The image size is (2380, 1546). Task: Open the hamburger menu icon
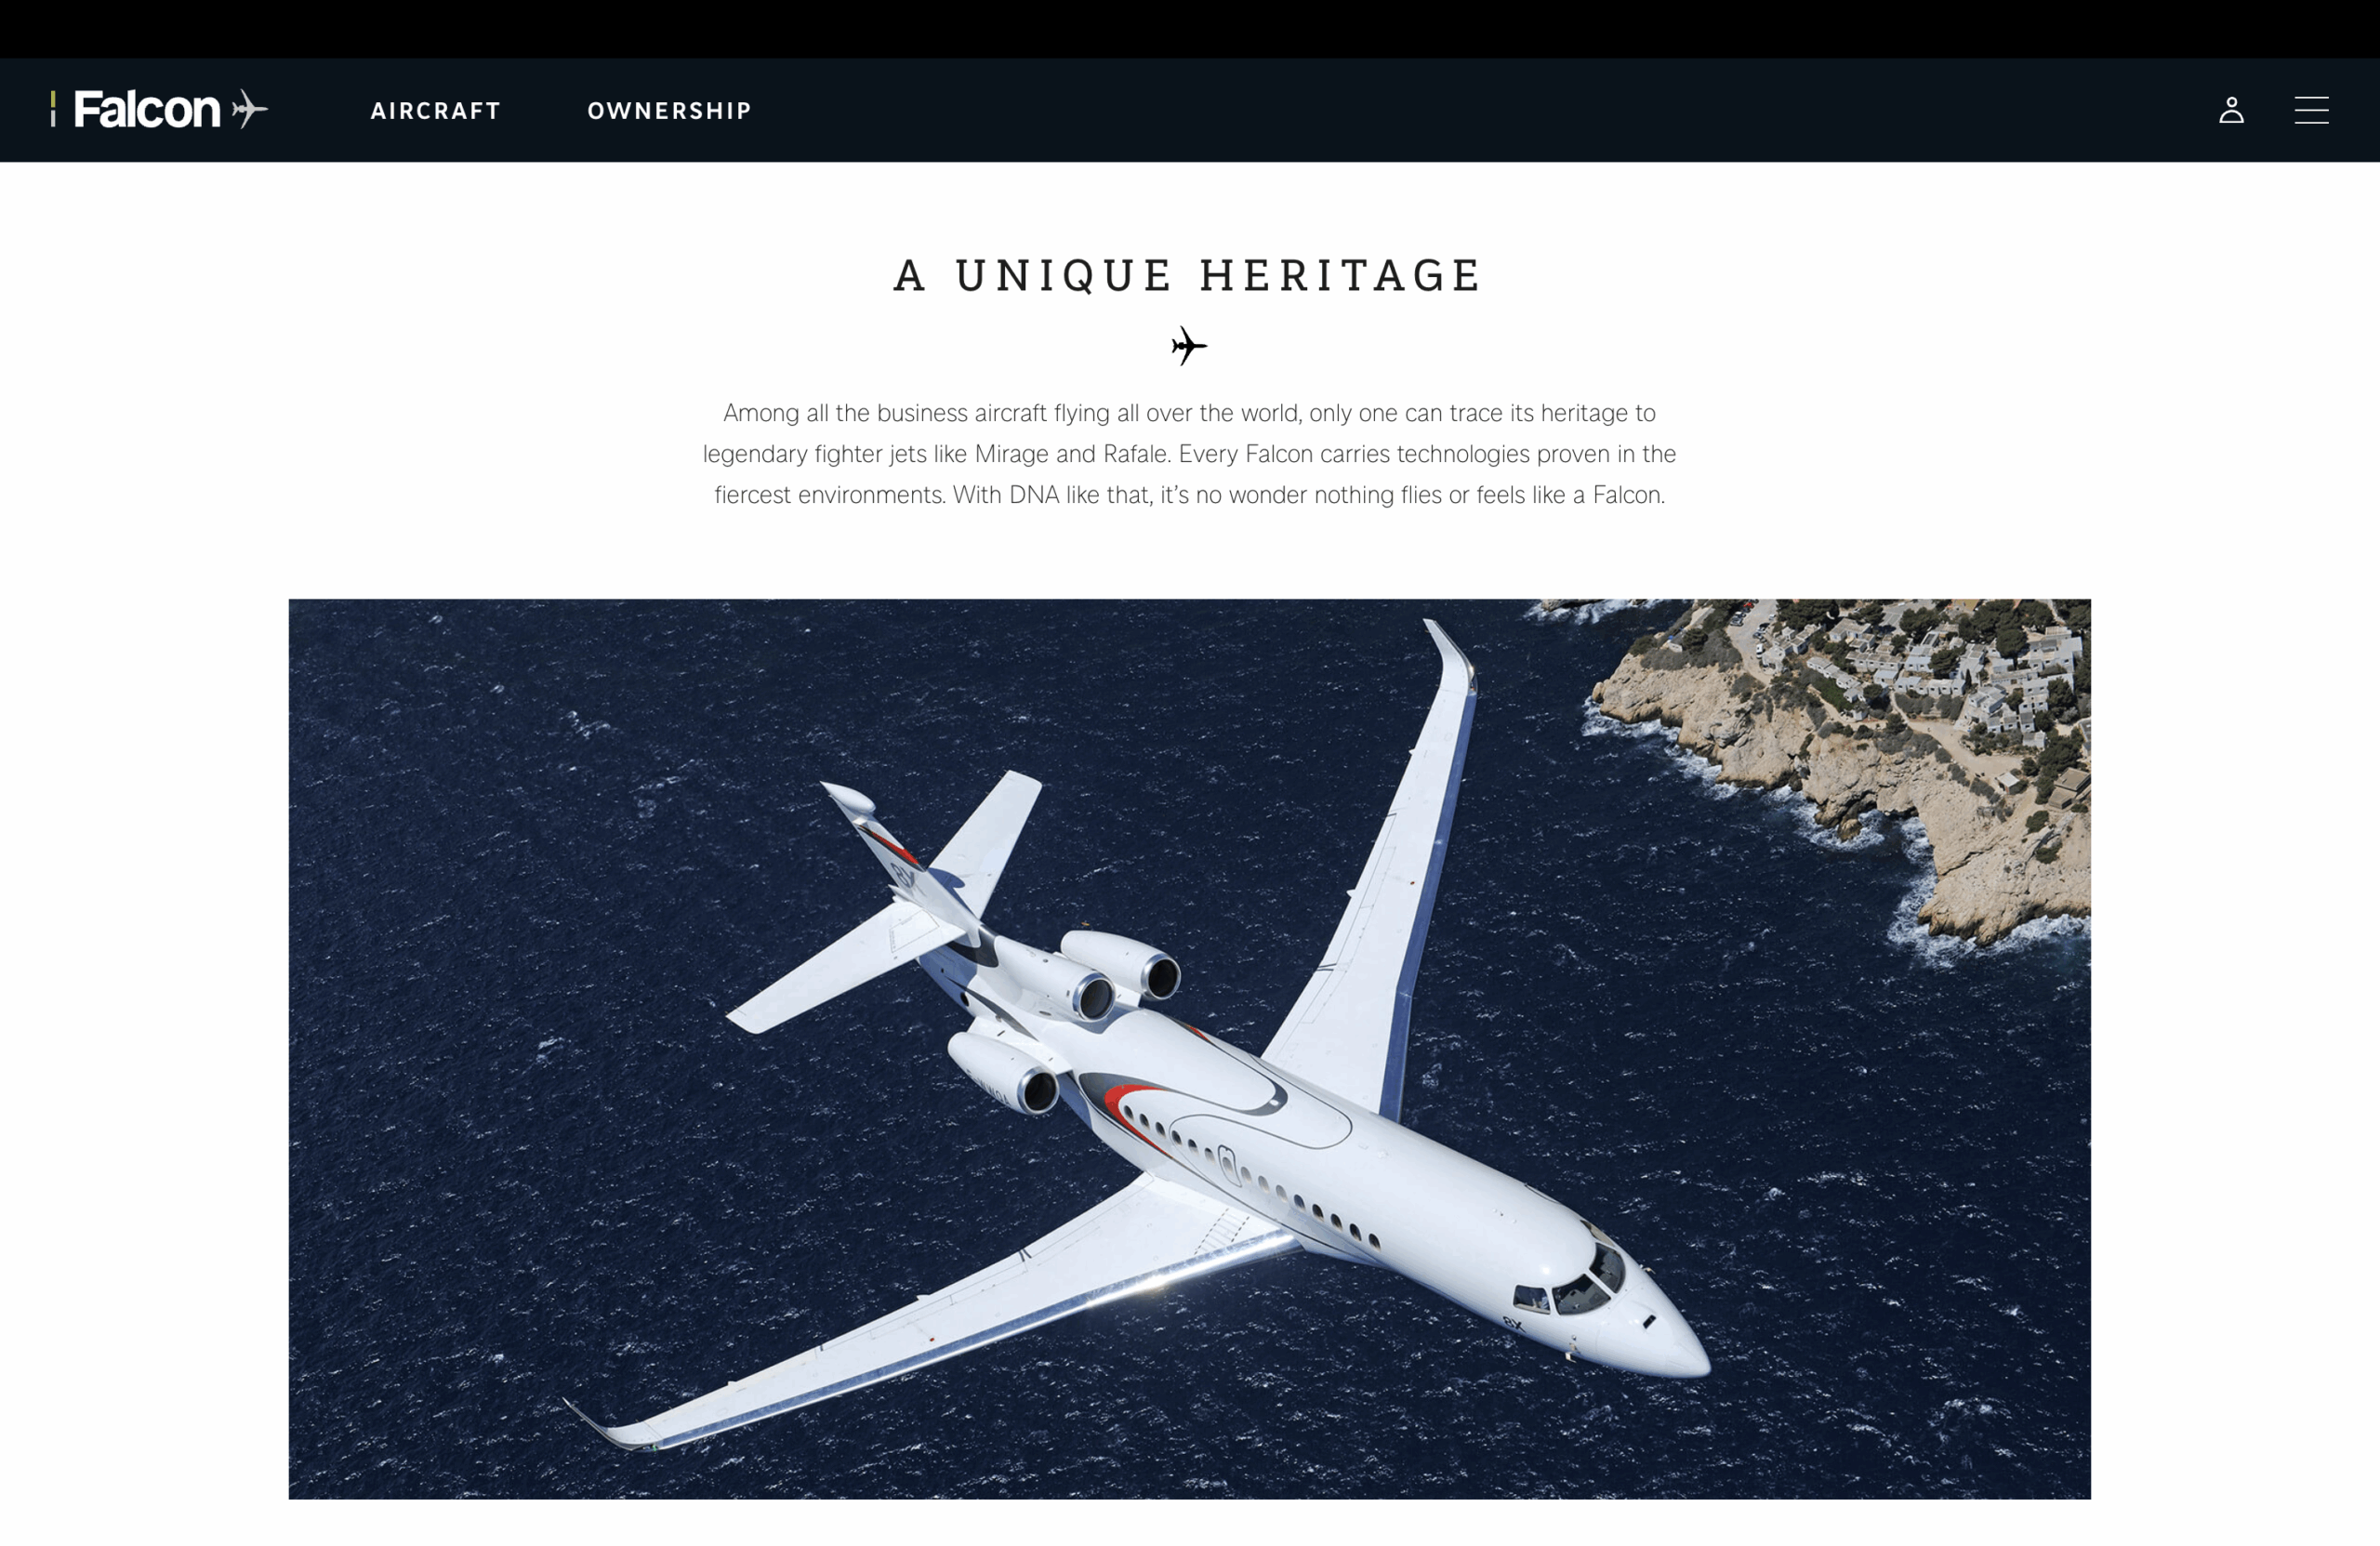coord(2311,110)
